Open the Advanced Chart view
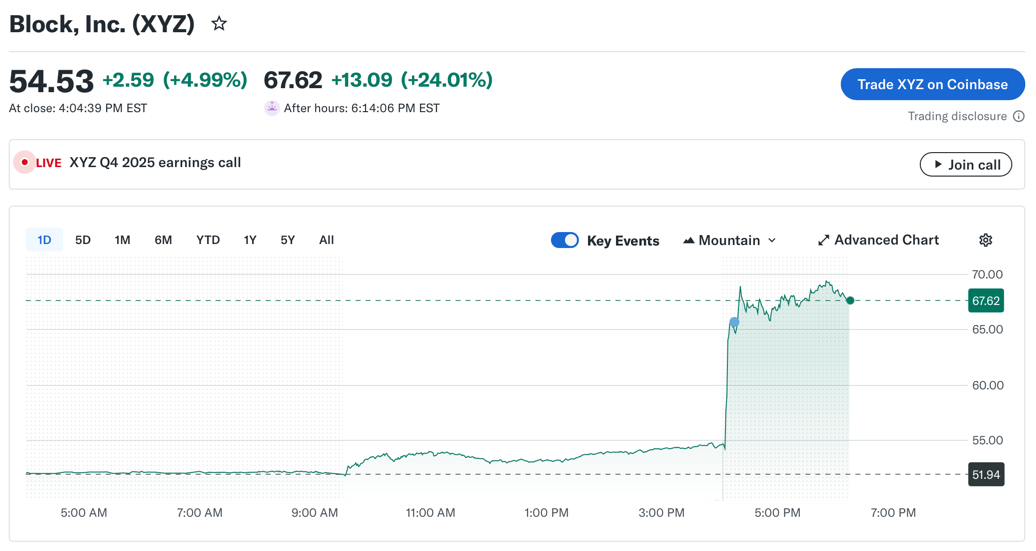 coord(878,240)
